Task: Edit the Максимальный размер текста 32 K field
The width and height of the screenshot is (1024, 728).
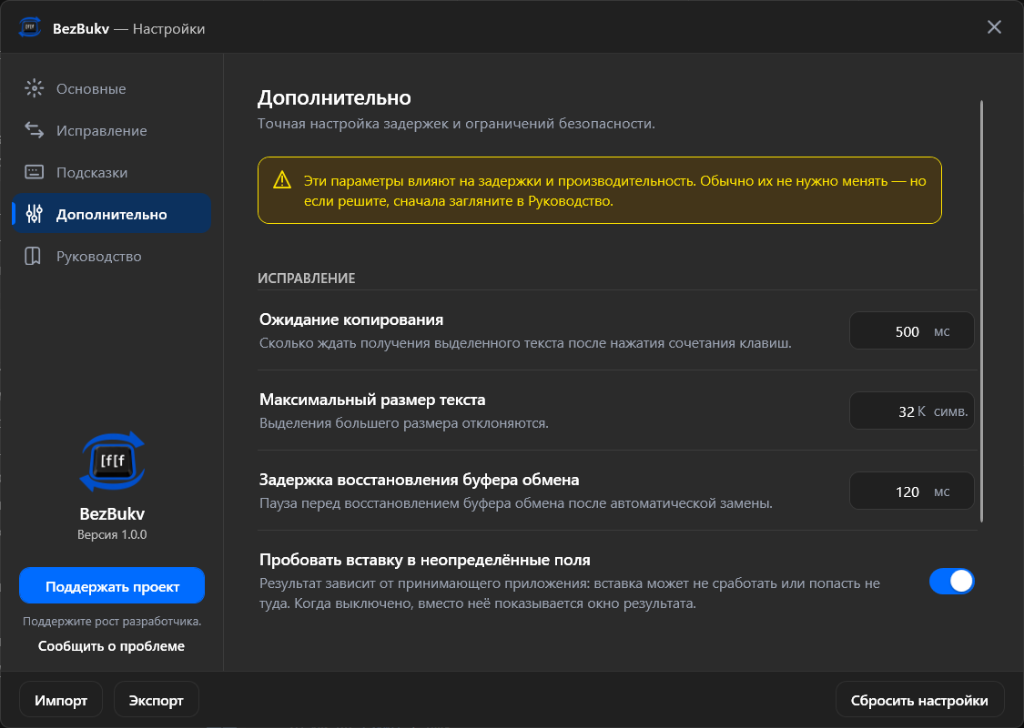Action: [912, 411]
